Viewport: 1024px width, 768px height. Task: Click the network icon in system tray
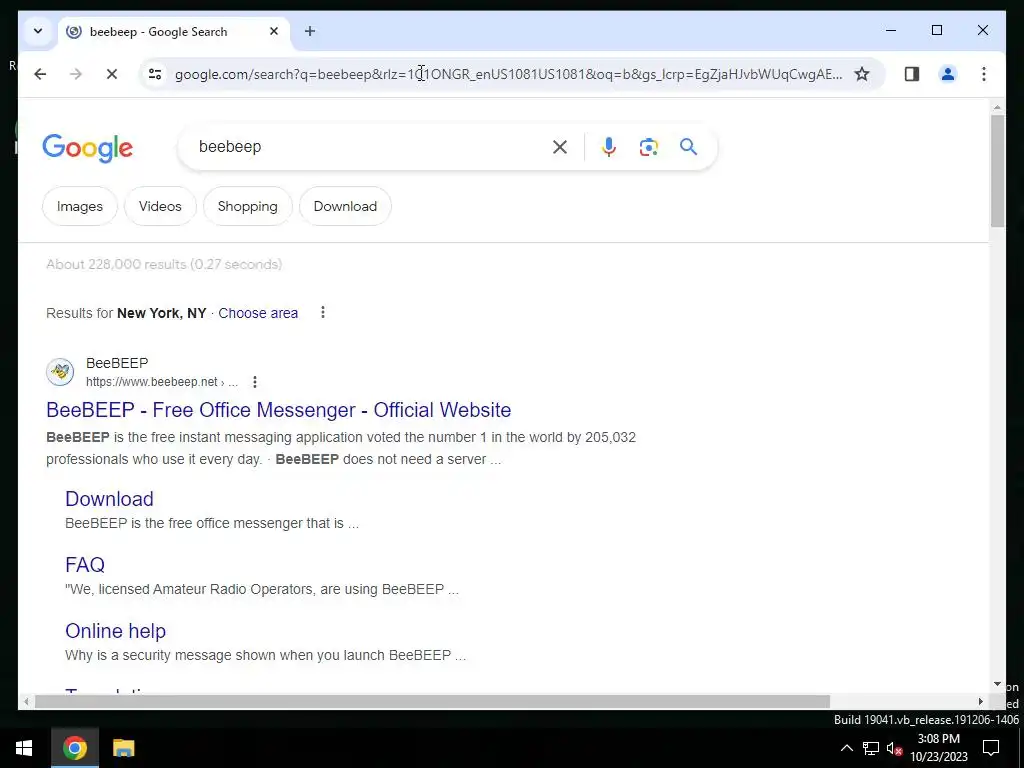[871, 748]
